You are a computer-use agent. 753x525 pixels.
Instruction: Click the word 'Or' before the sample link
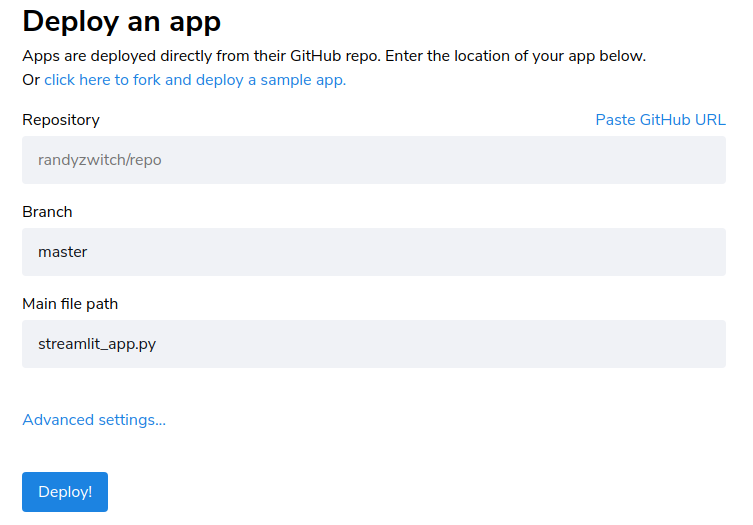tap(31, 80)
